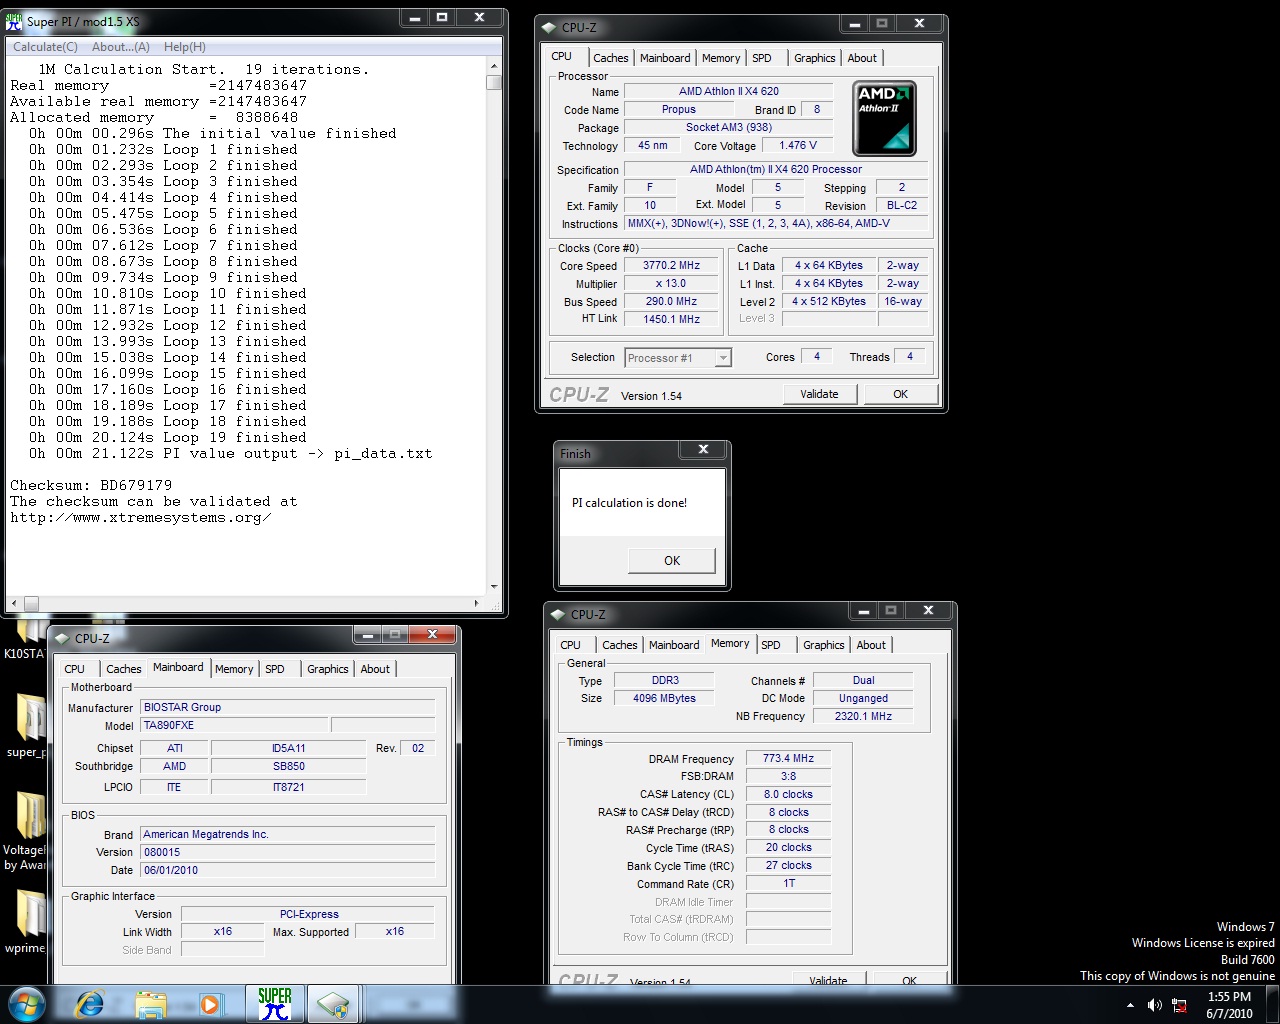Viewport: 1280px width, 1024px height.
Task: Show hidden system tray icons
Action: tap(1130, 1005)
